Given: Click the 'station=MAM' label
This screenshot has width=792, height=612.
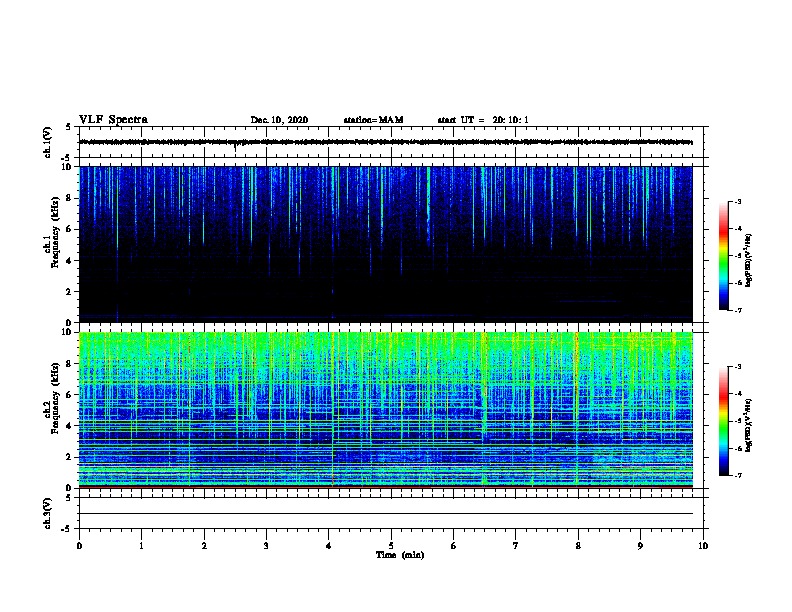Looking at the screenshot, I should pyautogui.click(x=373, y=120).
